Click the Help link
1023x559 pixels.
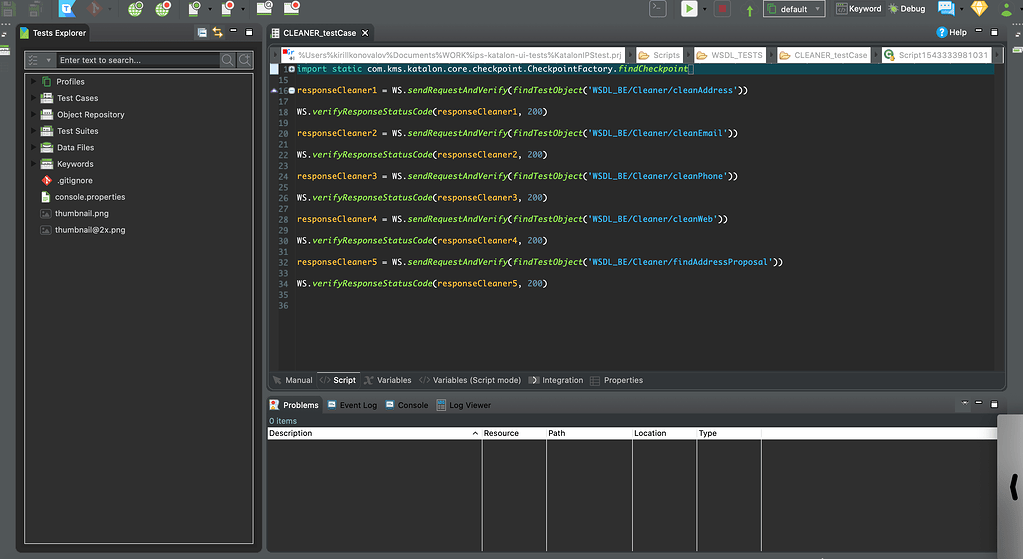coord(951,33)
